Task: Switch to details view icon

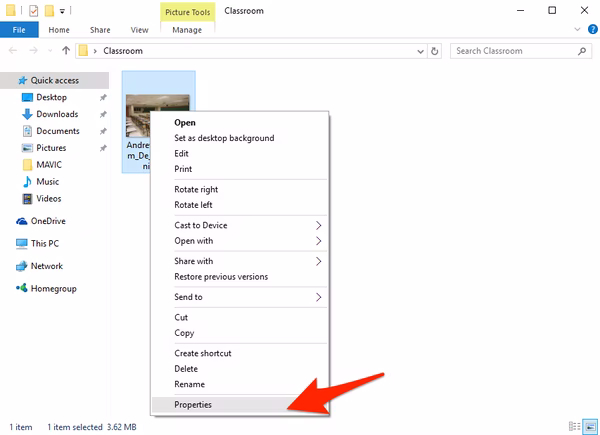Action: click(574, 427)
